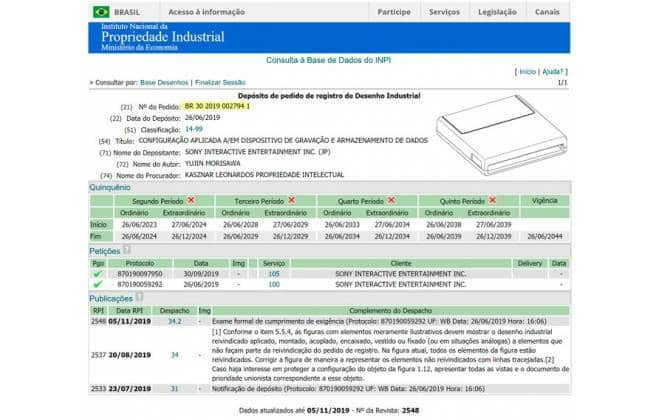Click the Propriedade Industrial banner logo
The image size is (660, 420).
(x=162, y=37)
